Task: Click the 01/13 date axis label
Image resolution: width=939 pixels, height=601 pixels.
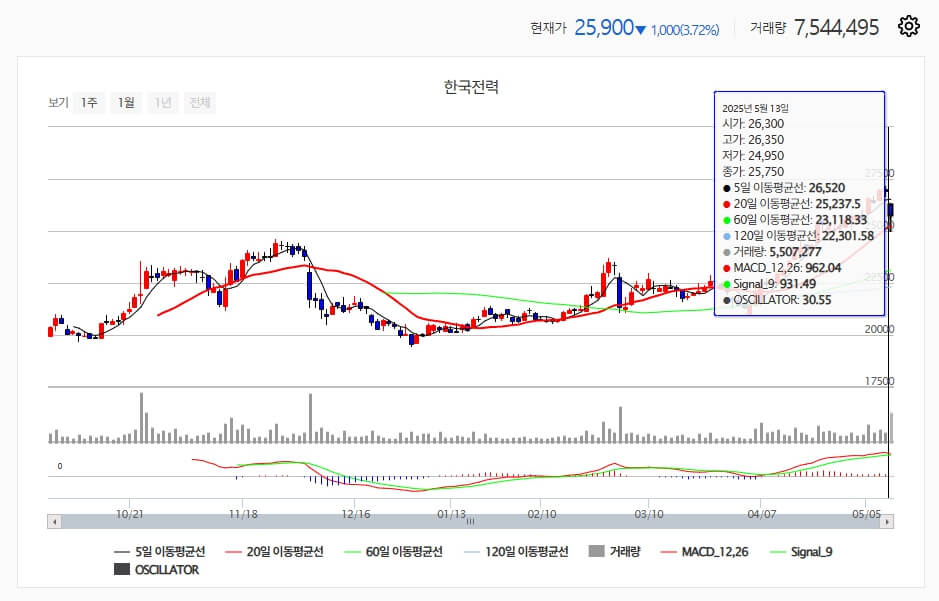Action: tap(451, 514)
